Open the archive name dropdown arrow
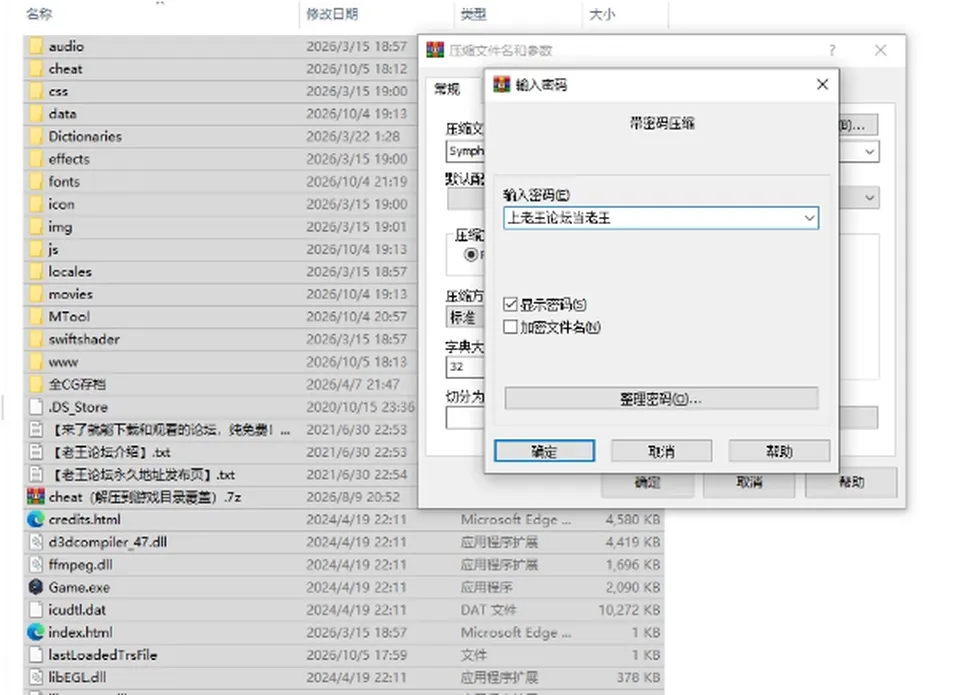960x695 pixels. 869,151
